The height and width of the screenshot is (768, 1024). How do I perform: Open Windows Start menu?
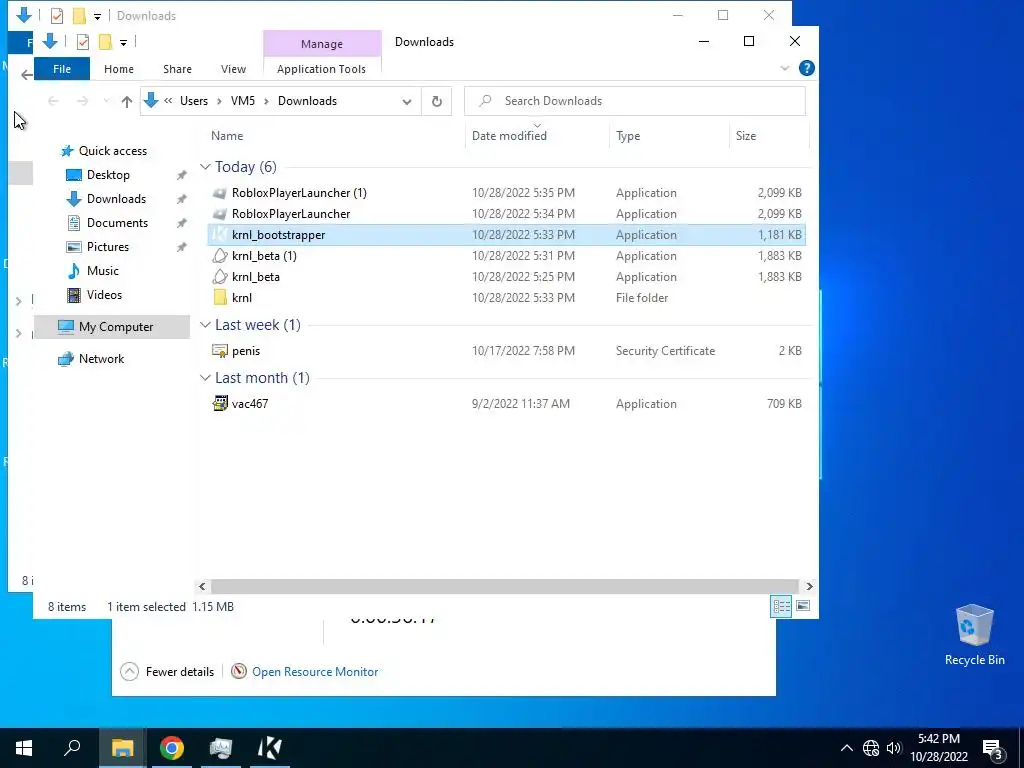pyautogui.click(x=24, y=748)
